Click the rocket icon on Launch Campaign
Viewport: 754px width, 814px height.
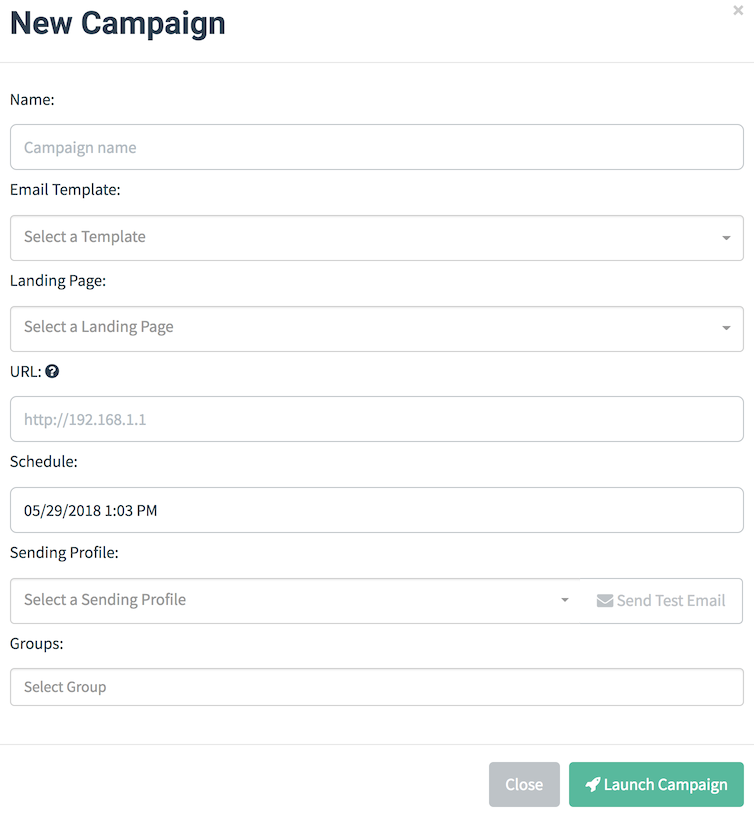point(593,785)
